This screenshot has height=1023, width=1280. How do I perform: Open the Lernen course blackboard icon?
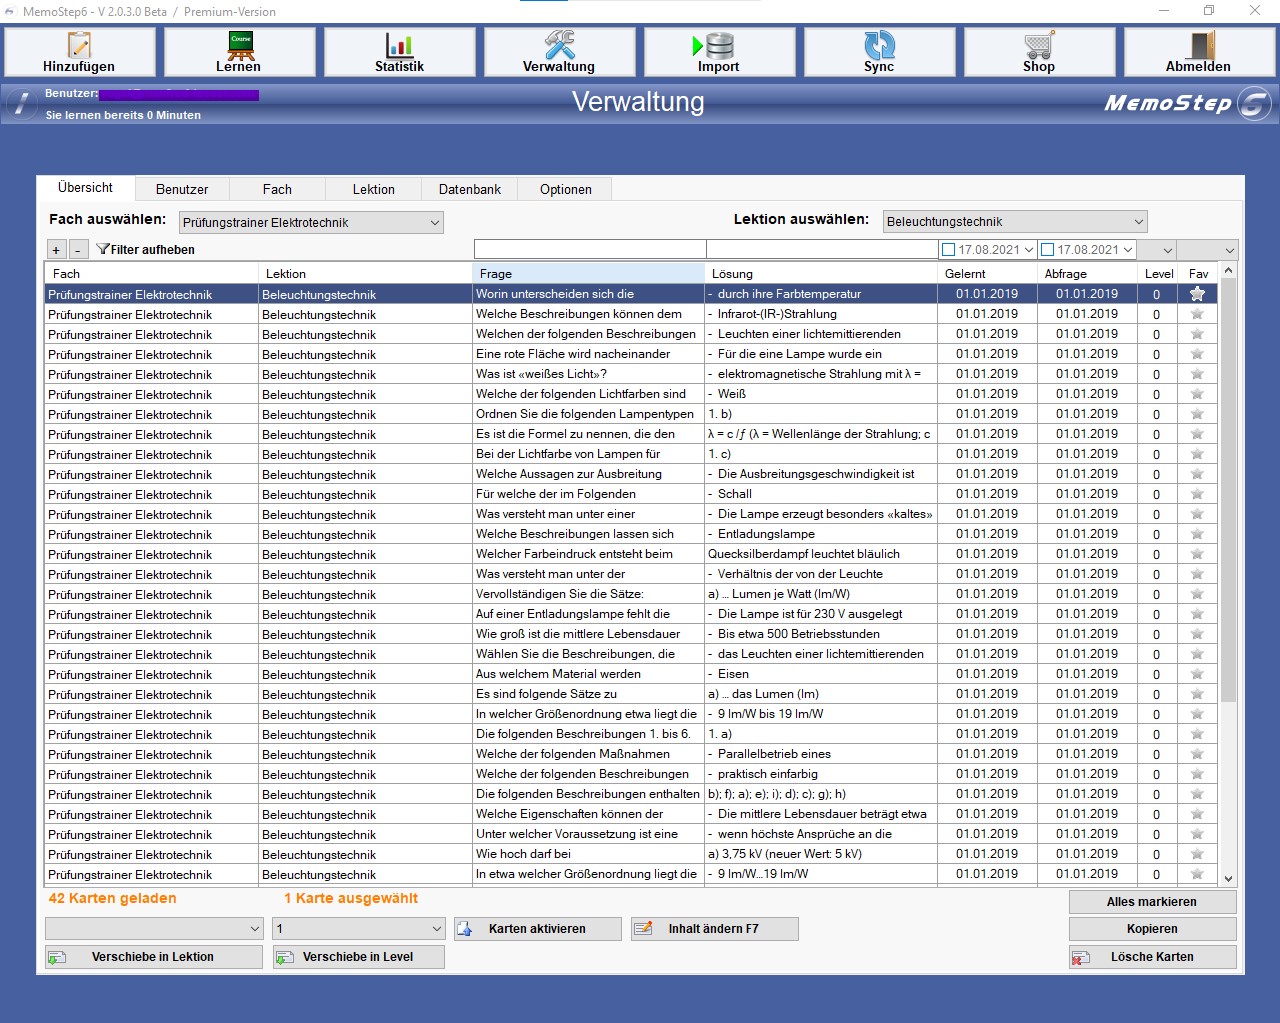click(x=241, y=45)
